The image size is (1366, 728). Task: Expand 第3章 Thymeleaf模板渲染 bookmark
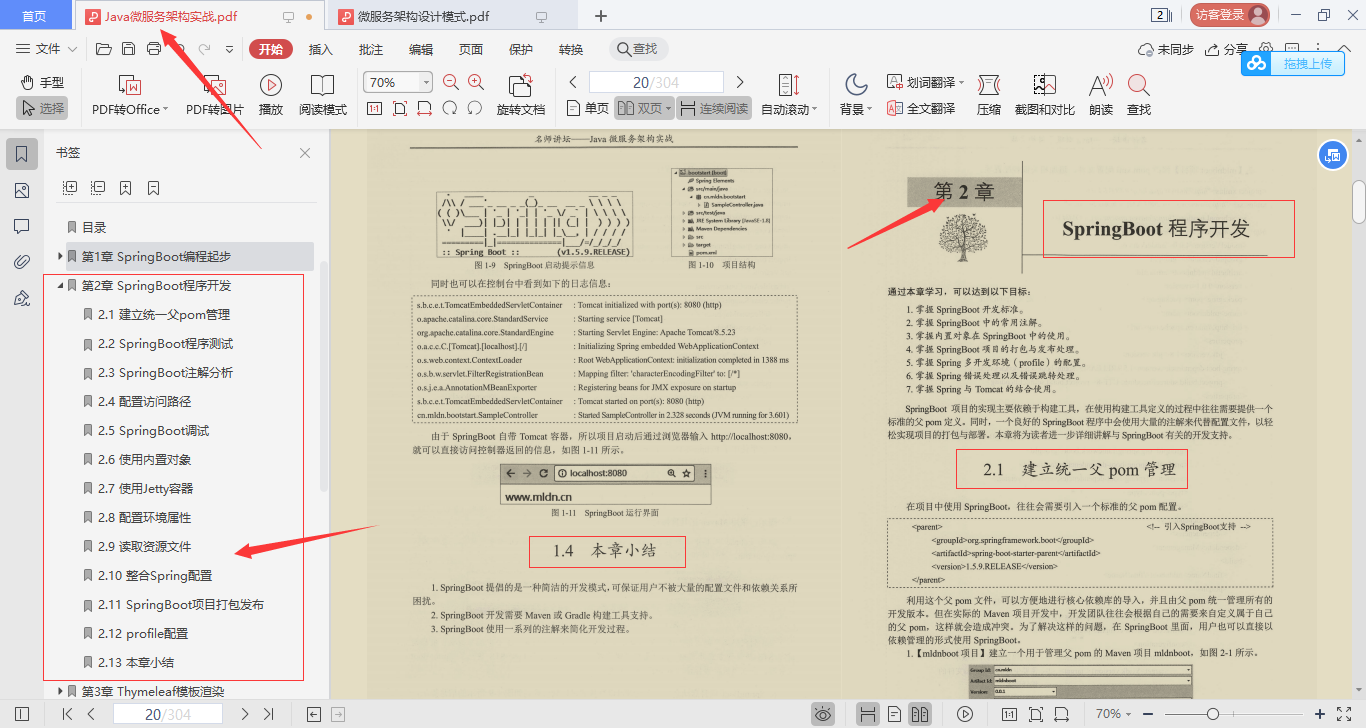[x=60, y=691]
